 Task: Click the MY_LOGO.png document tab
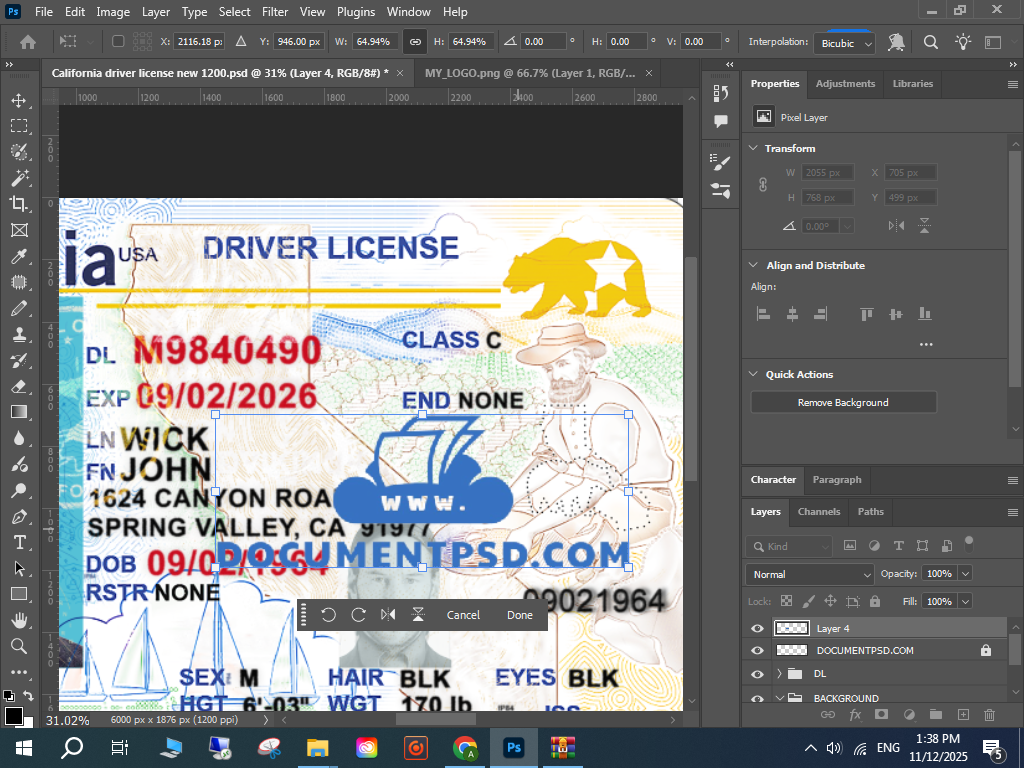tap(530, 74)
